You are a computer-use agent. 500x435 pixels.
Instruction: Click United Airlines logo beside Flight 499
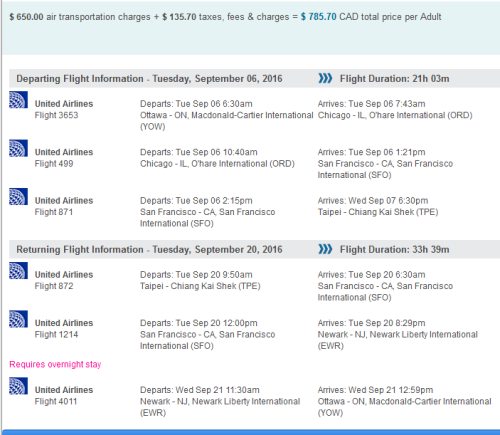[18, 148]
